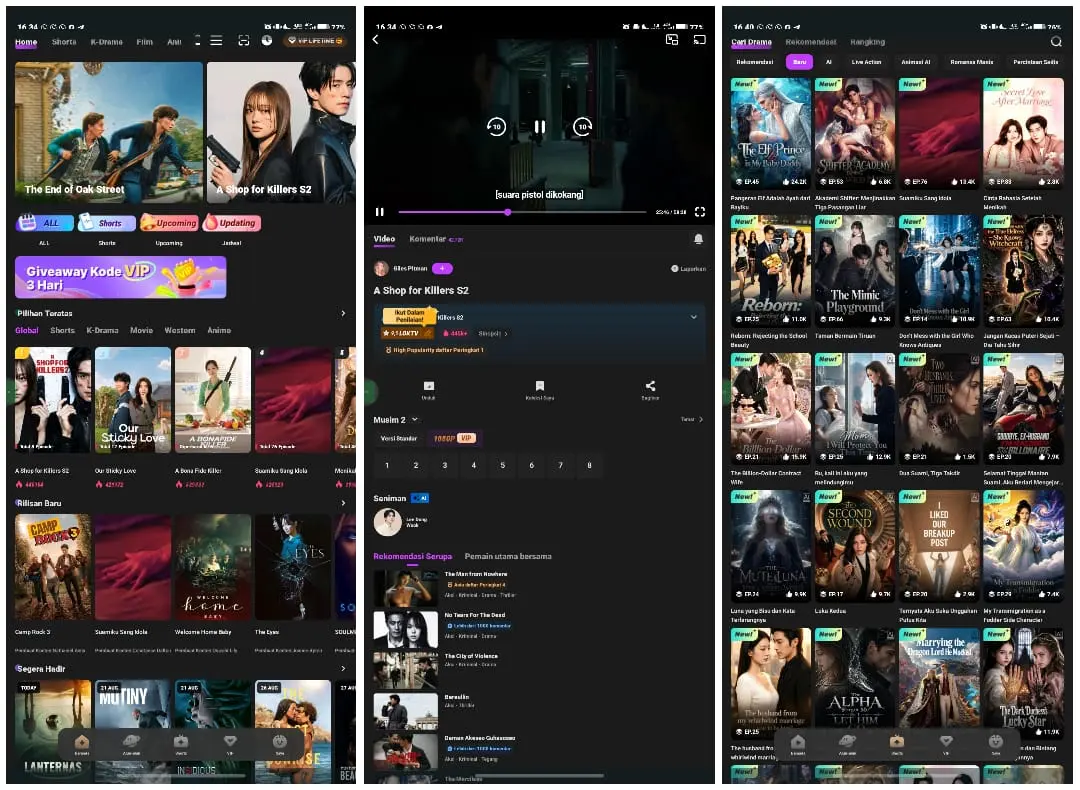
Task: Tap the Upcoming bell shortcut
Action: (169, 222)
